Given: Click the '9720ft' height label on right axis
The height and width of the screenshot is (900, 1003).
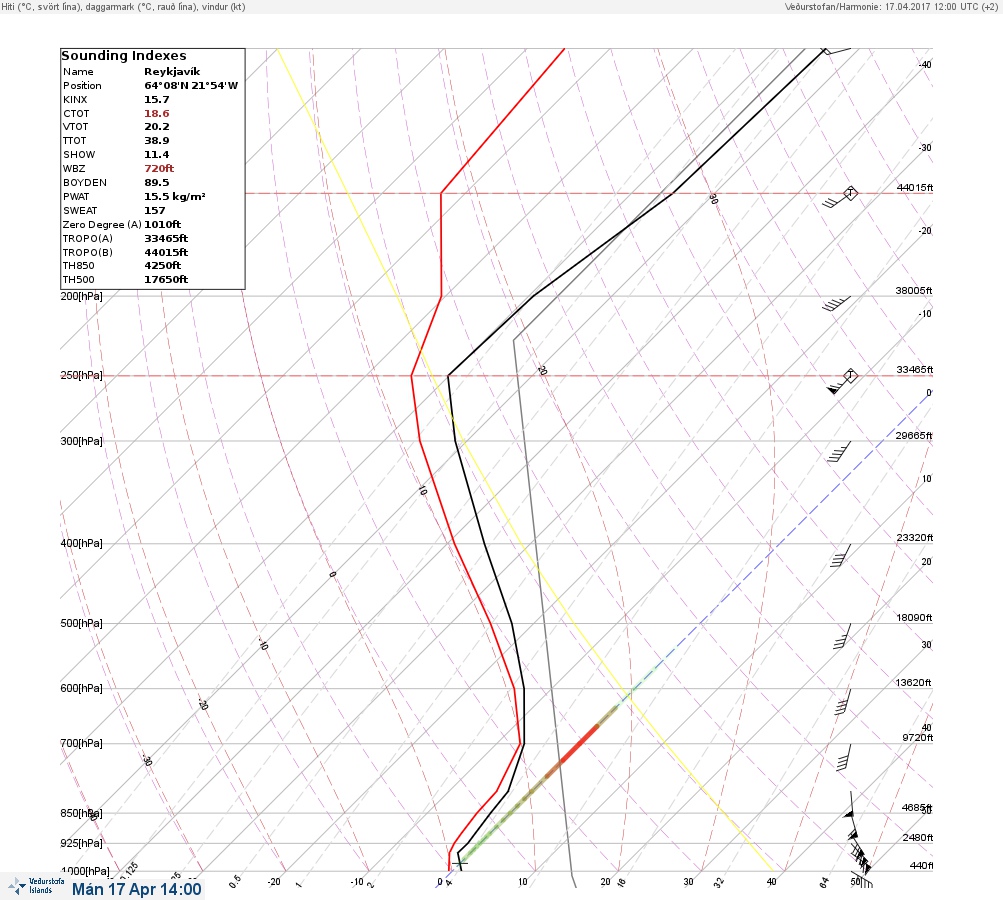Looking at the screenshot, I should tap(917, 738).
